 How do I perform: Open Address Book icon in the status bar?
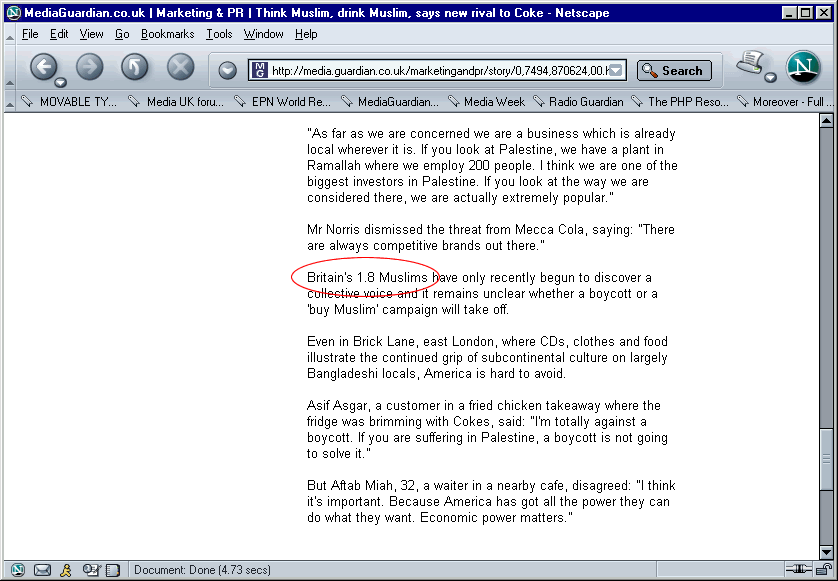click(x=113, y=570)
